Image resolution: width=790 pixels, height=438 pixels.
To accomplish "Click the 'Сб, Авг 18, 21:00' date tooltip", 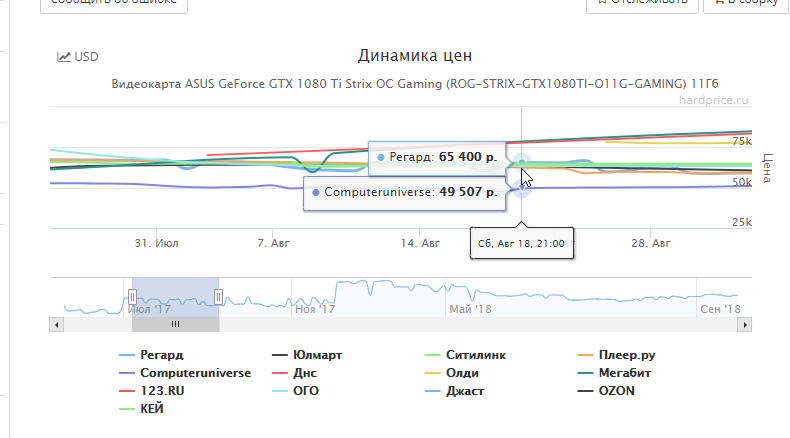I will [521, 243].
